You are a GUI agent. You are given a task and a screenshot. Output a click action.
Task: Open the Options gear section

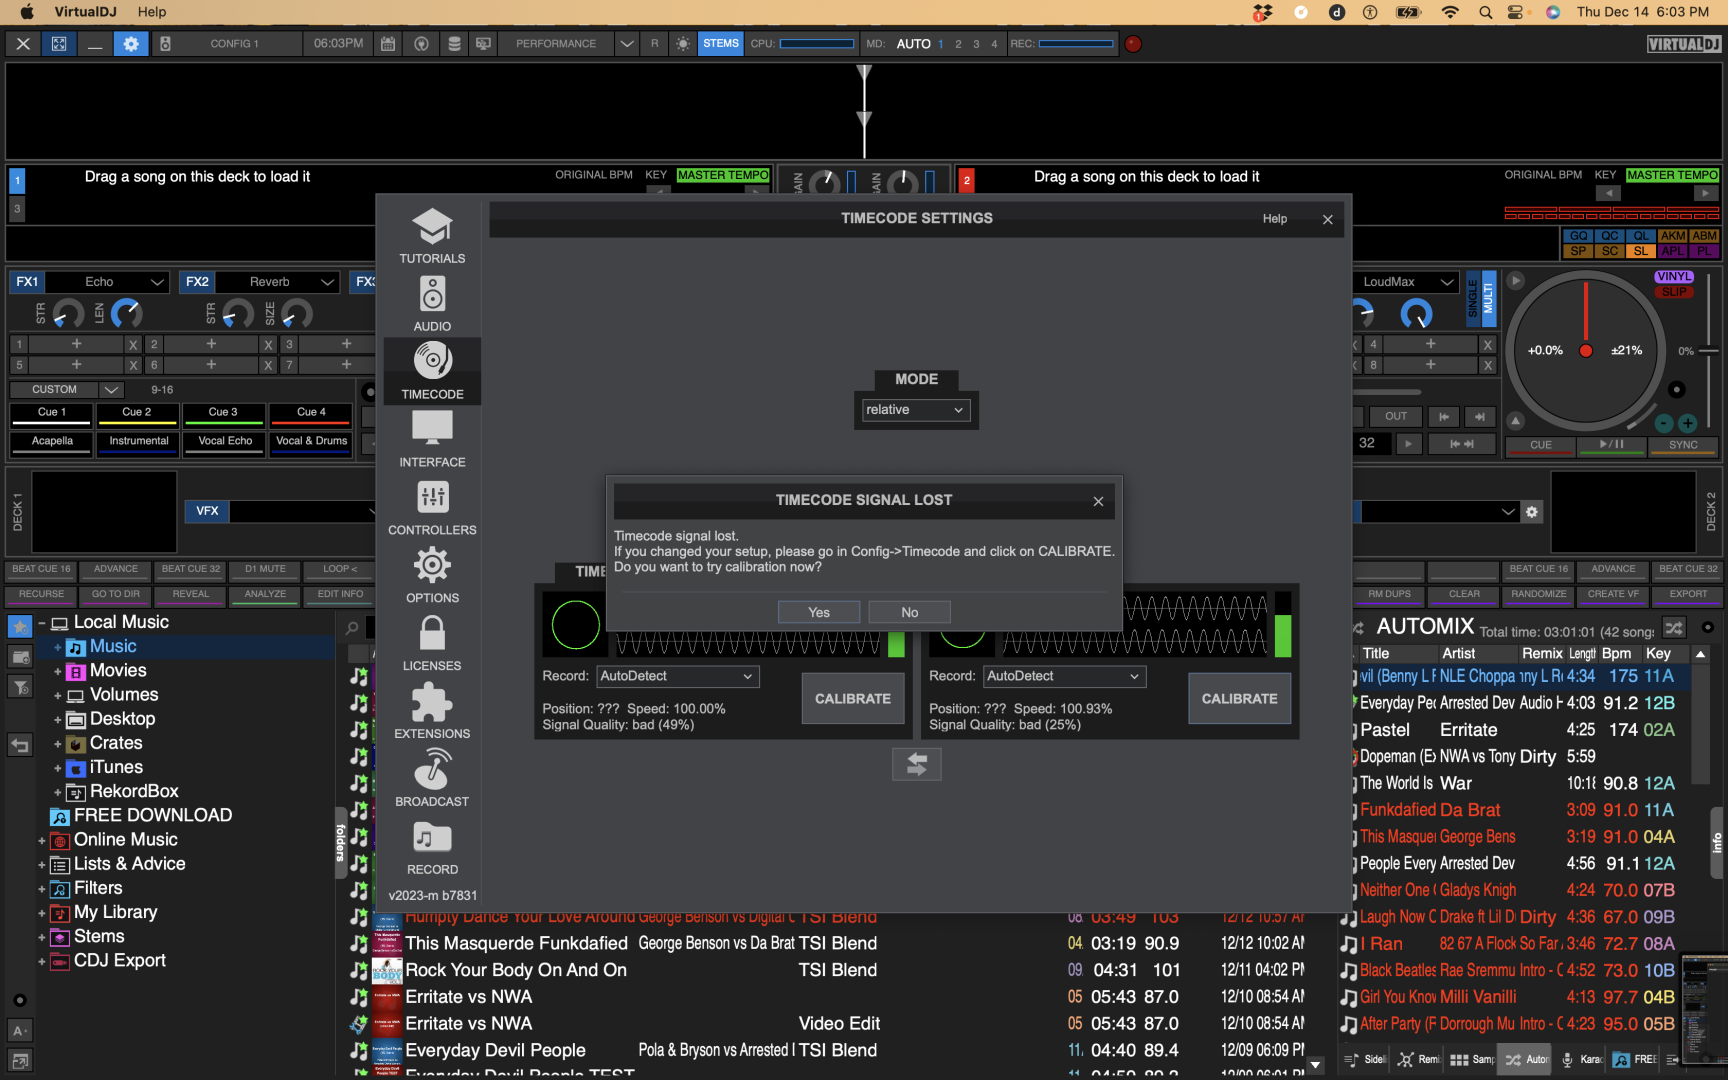[x=432, y=576]
